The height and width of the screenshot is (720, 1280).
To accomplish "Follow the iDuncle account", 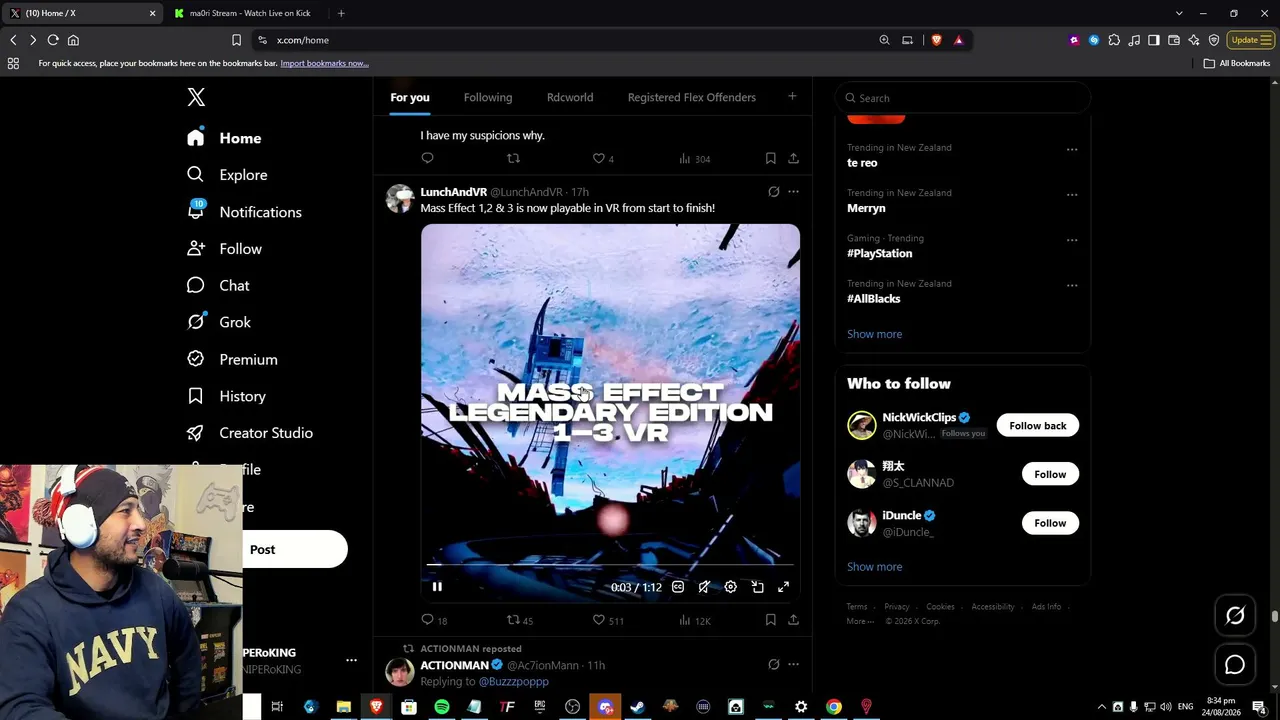I will point(1050,523).
